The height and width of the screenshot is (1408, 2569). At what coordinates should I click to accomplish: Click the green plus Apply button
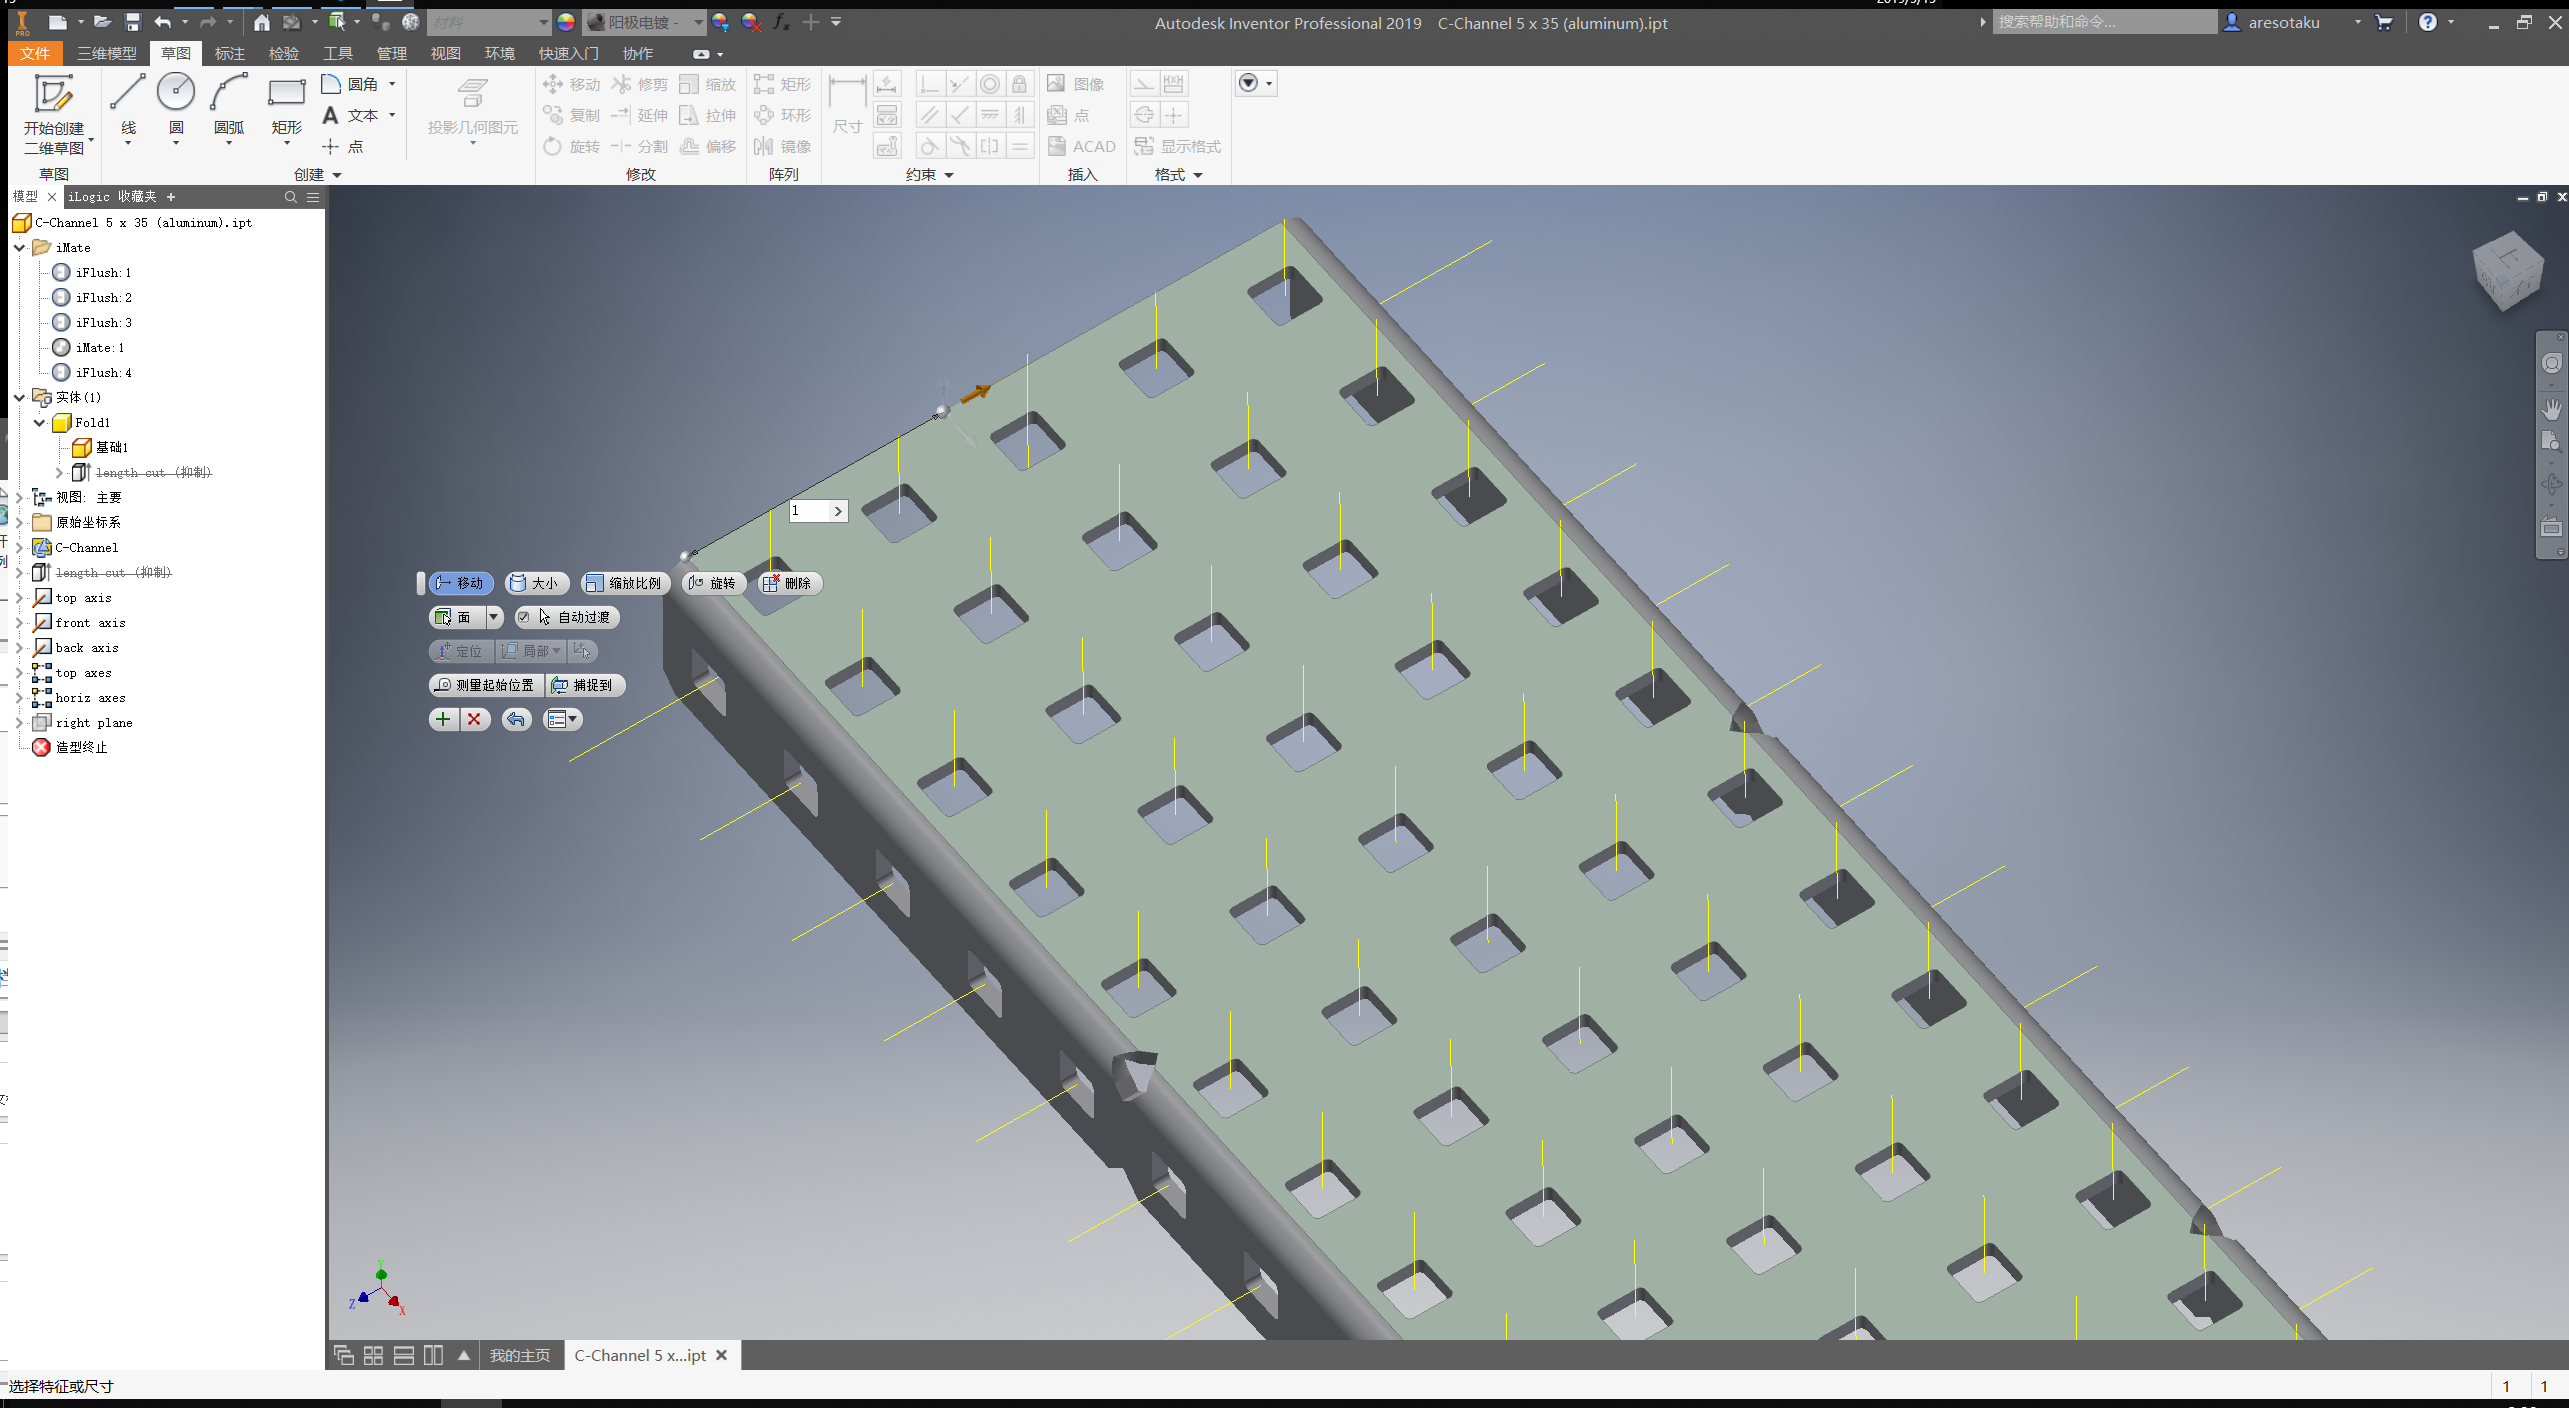click(443, 719)
